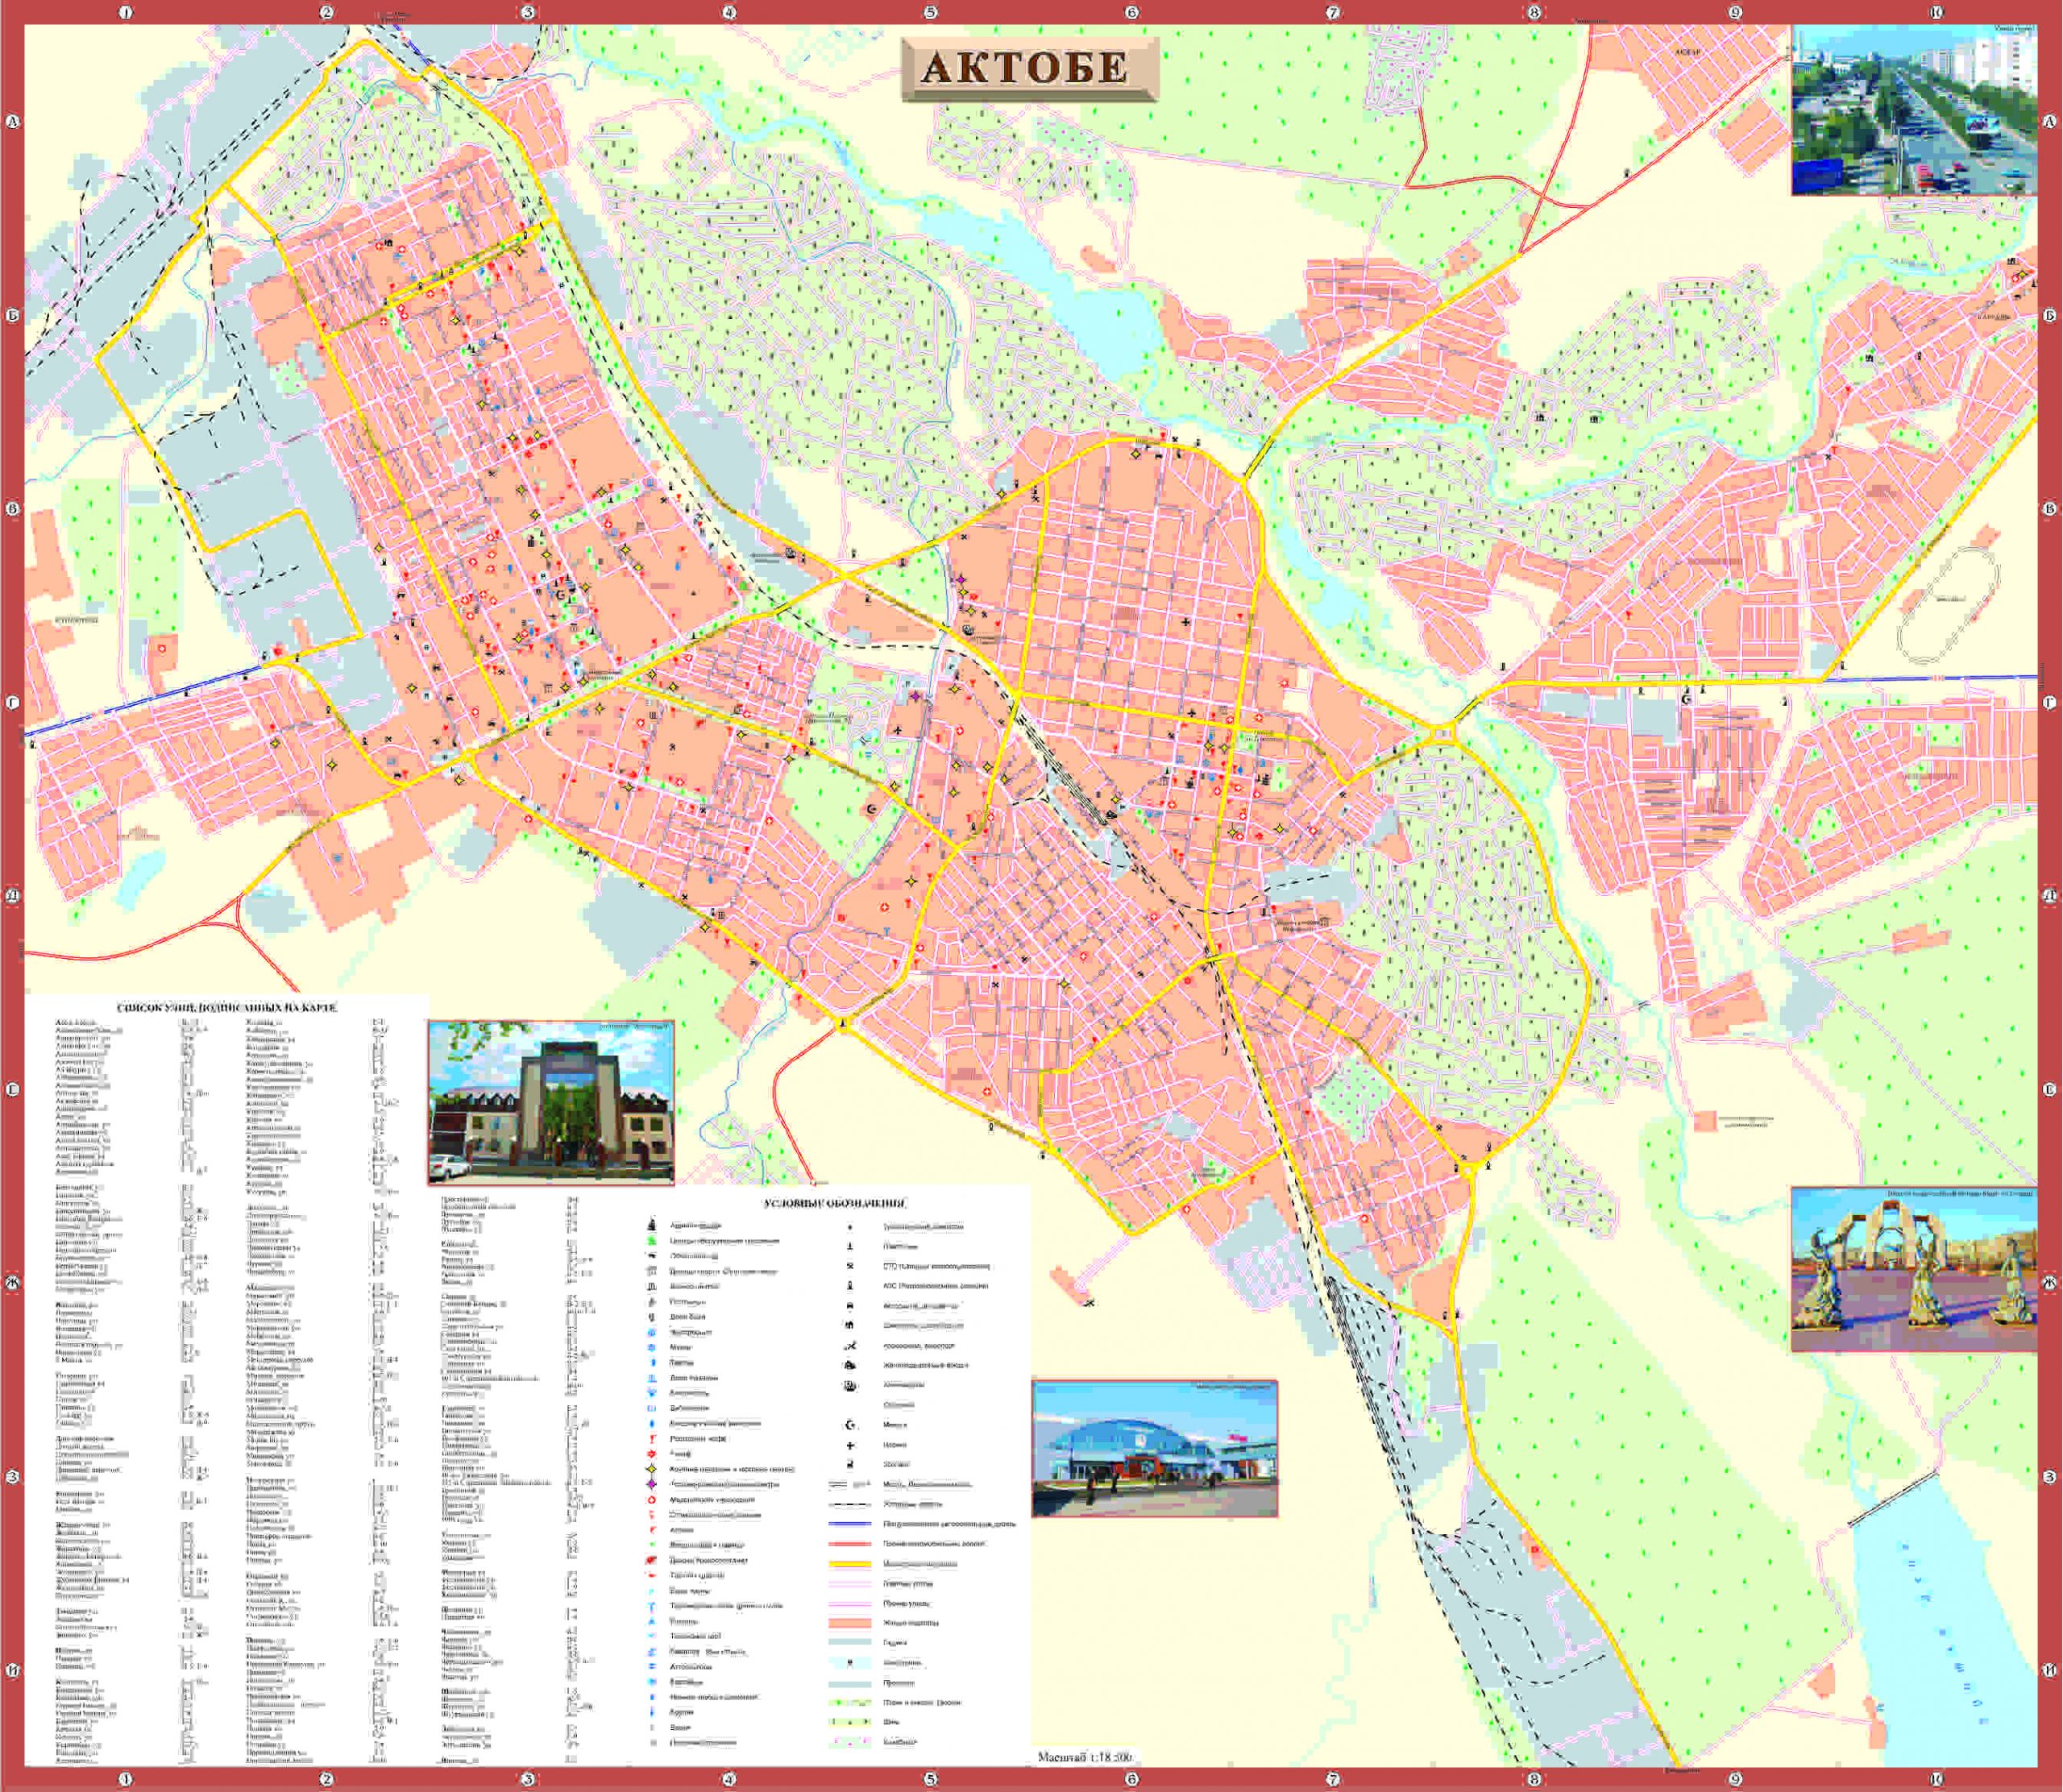Select the mosque crescent icon in legend
2063x1792 pixels.
coord(850,1425)
